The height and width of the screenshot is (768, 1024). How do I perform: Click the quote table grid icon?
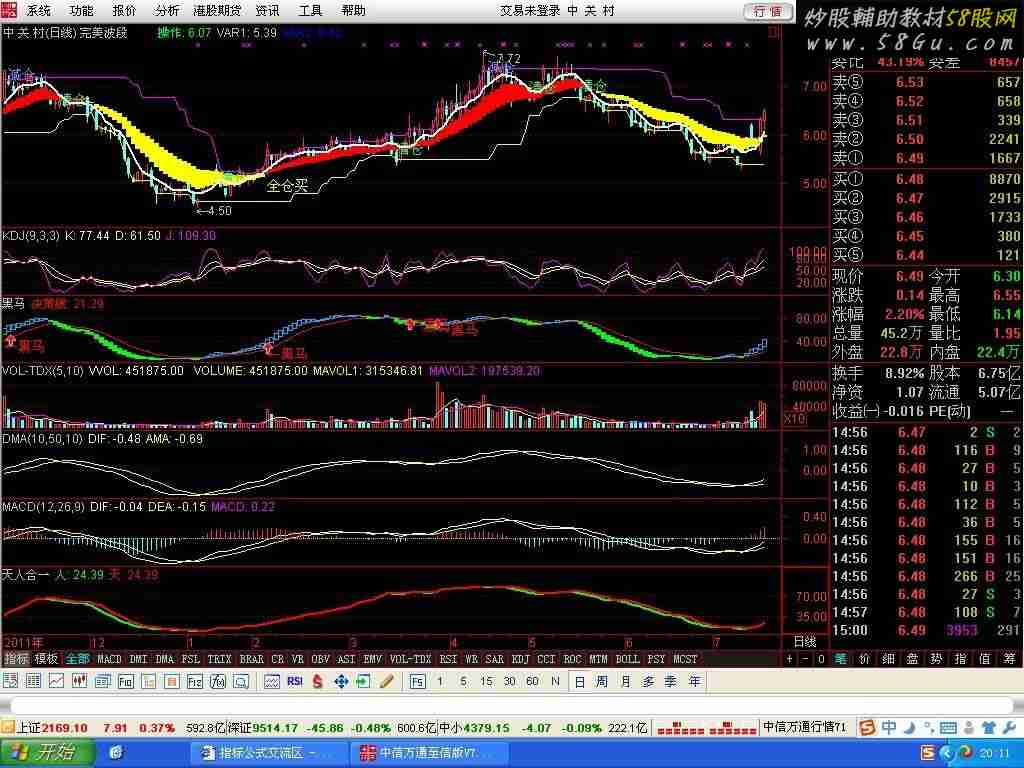[x=33, y=681]
